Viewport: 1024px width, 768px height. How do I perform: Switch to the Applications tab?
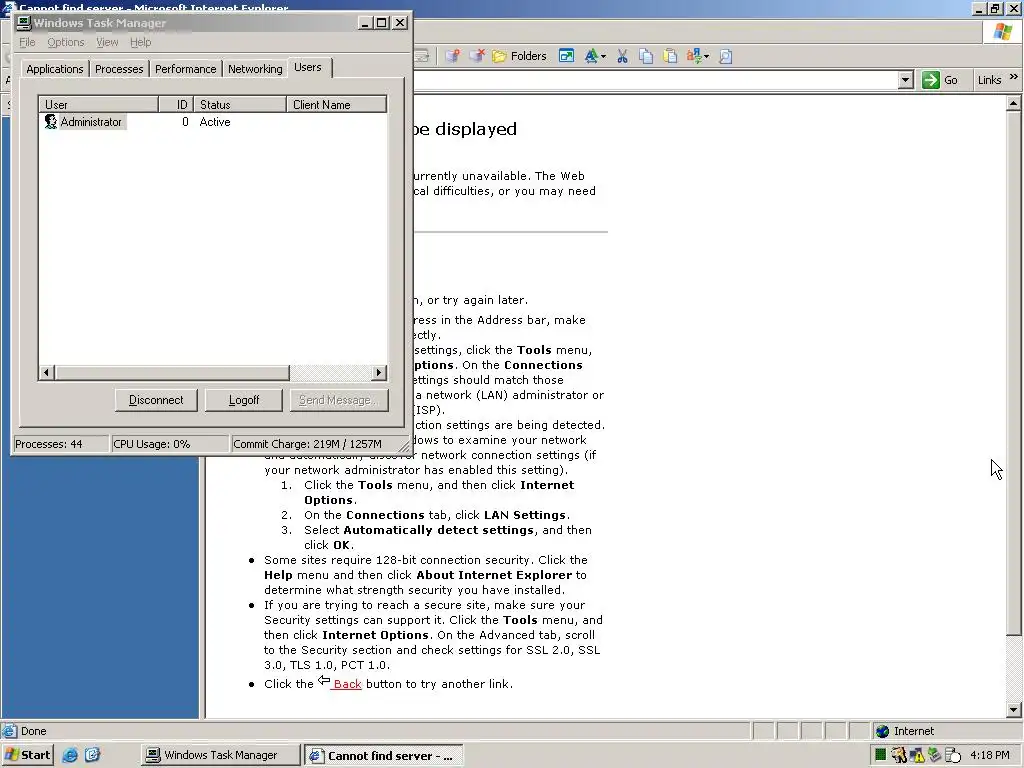click(x=55, y=69)
